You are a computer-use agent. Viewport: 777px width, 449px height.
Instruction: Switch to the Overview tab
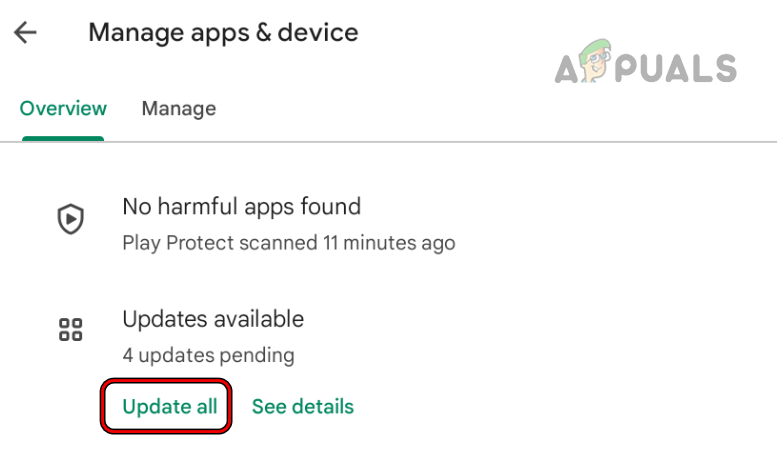63,108
